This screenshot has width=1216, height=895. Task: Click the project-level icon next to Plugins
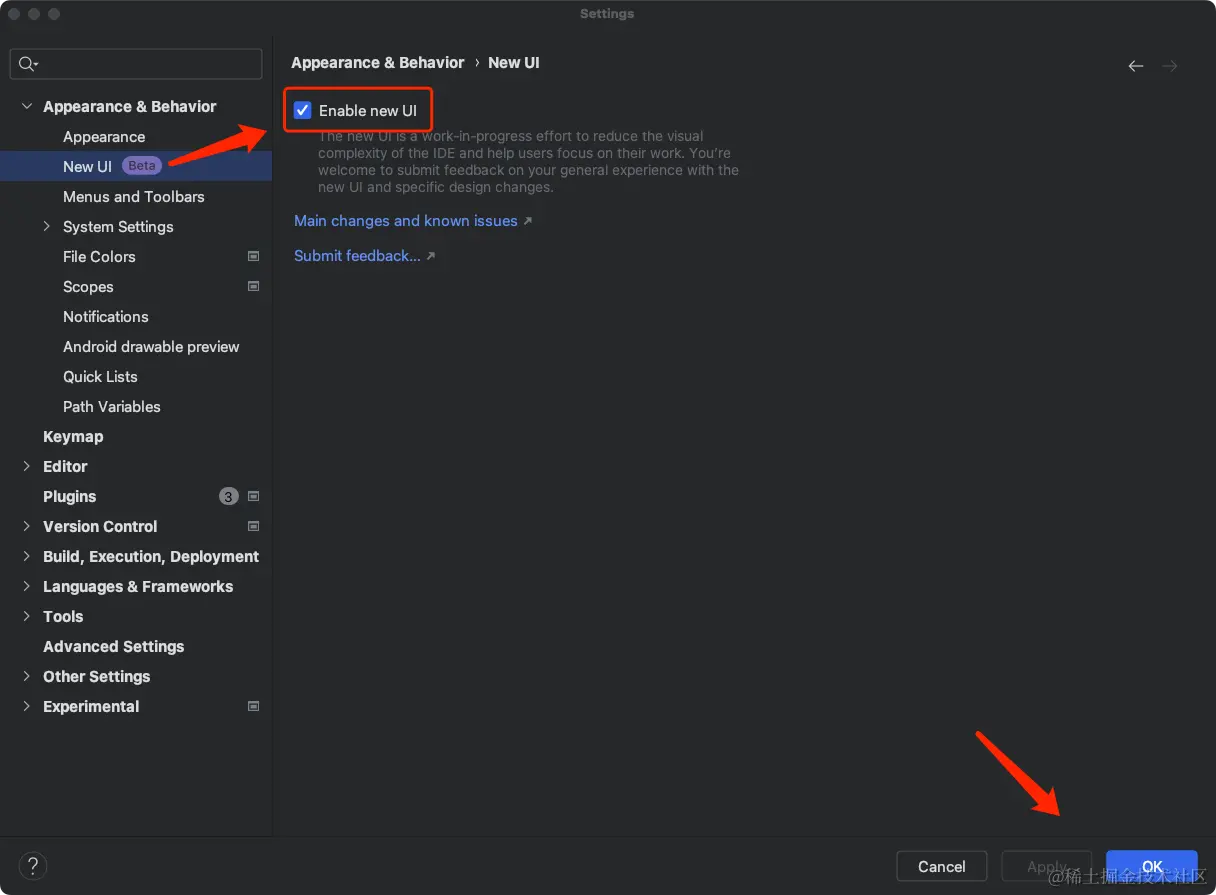point(254,497)
